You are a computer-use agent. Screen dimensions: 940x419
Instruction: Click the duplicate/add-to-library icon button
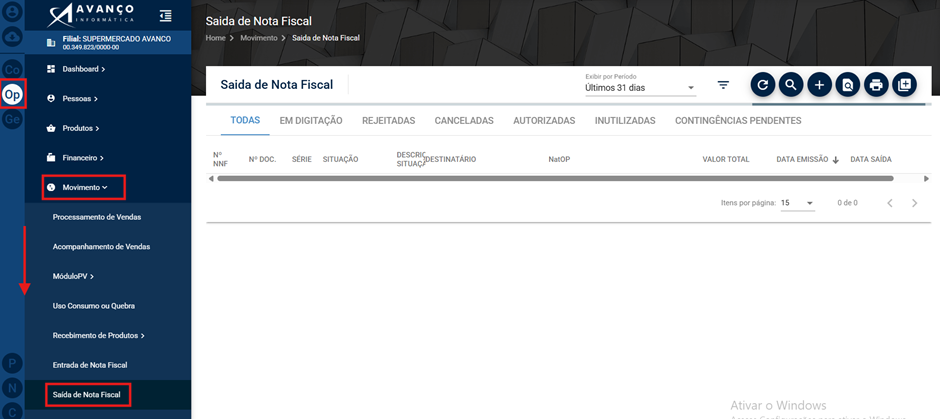(904, 85)
